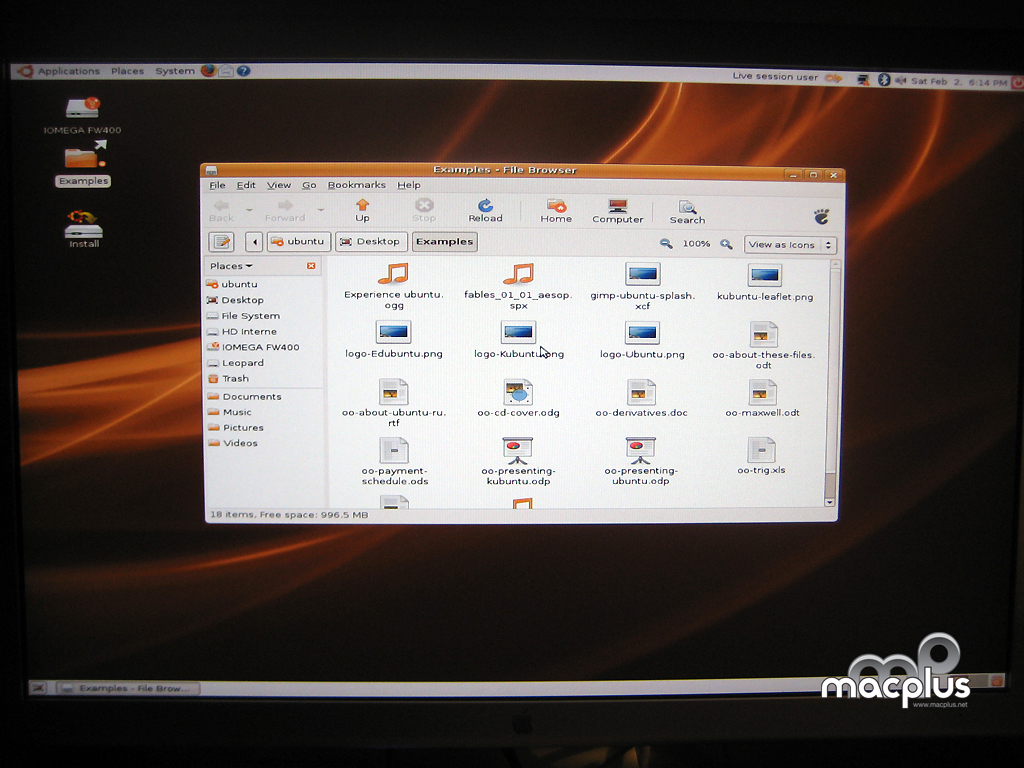This screenshot has width=1024, height=768.
Task: Select the fables_01_01_aesop.spx file icon
Action: point(519,274)
